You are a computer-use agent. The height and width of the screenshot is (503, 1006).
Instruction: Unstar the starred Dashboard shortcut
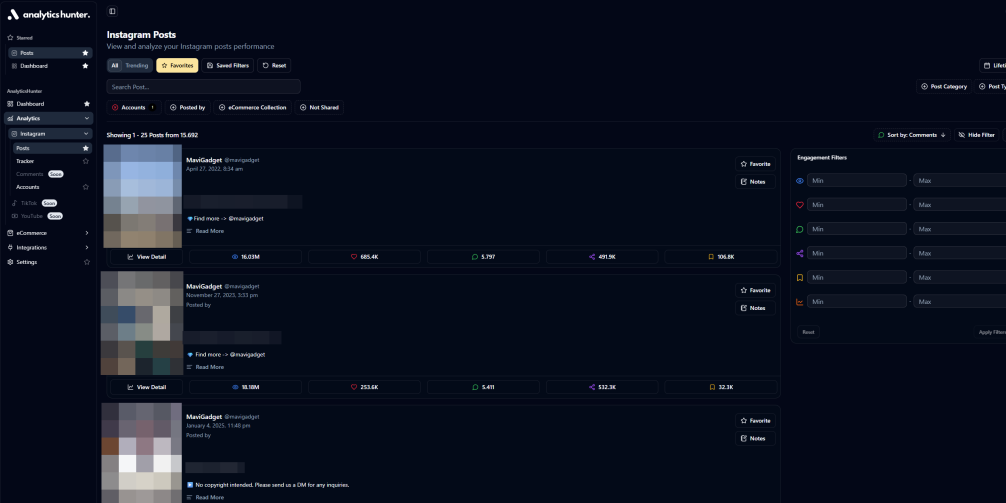tap(85, 66)
